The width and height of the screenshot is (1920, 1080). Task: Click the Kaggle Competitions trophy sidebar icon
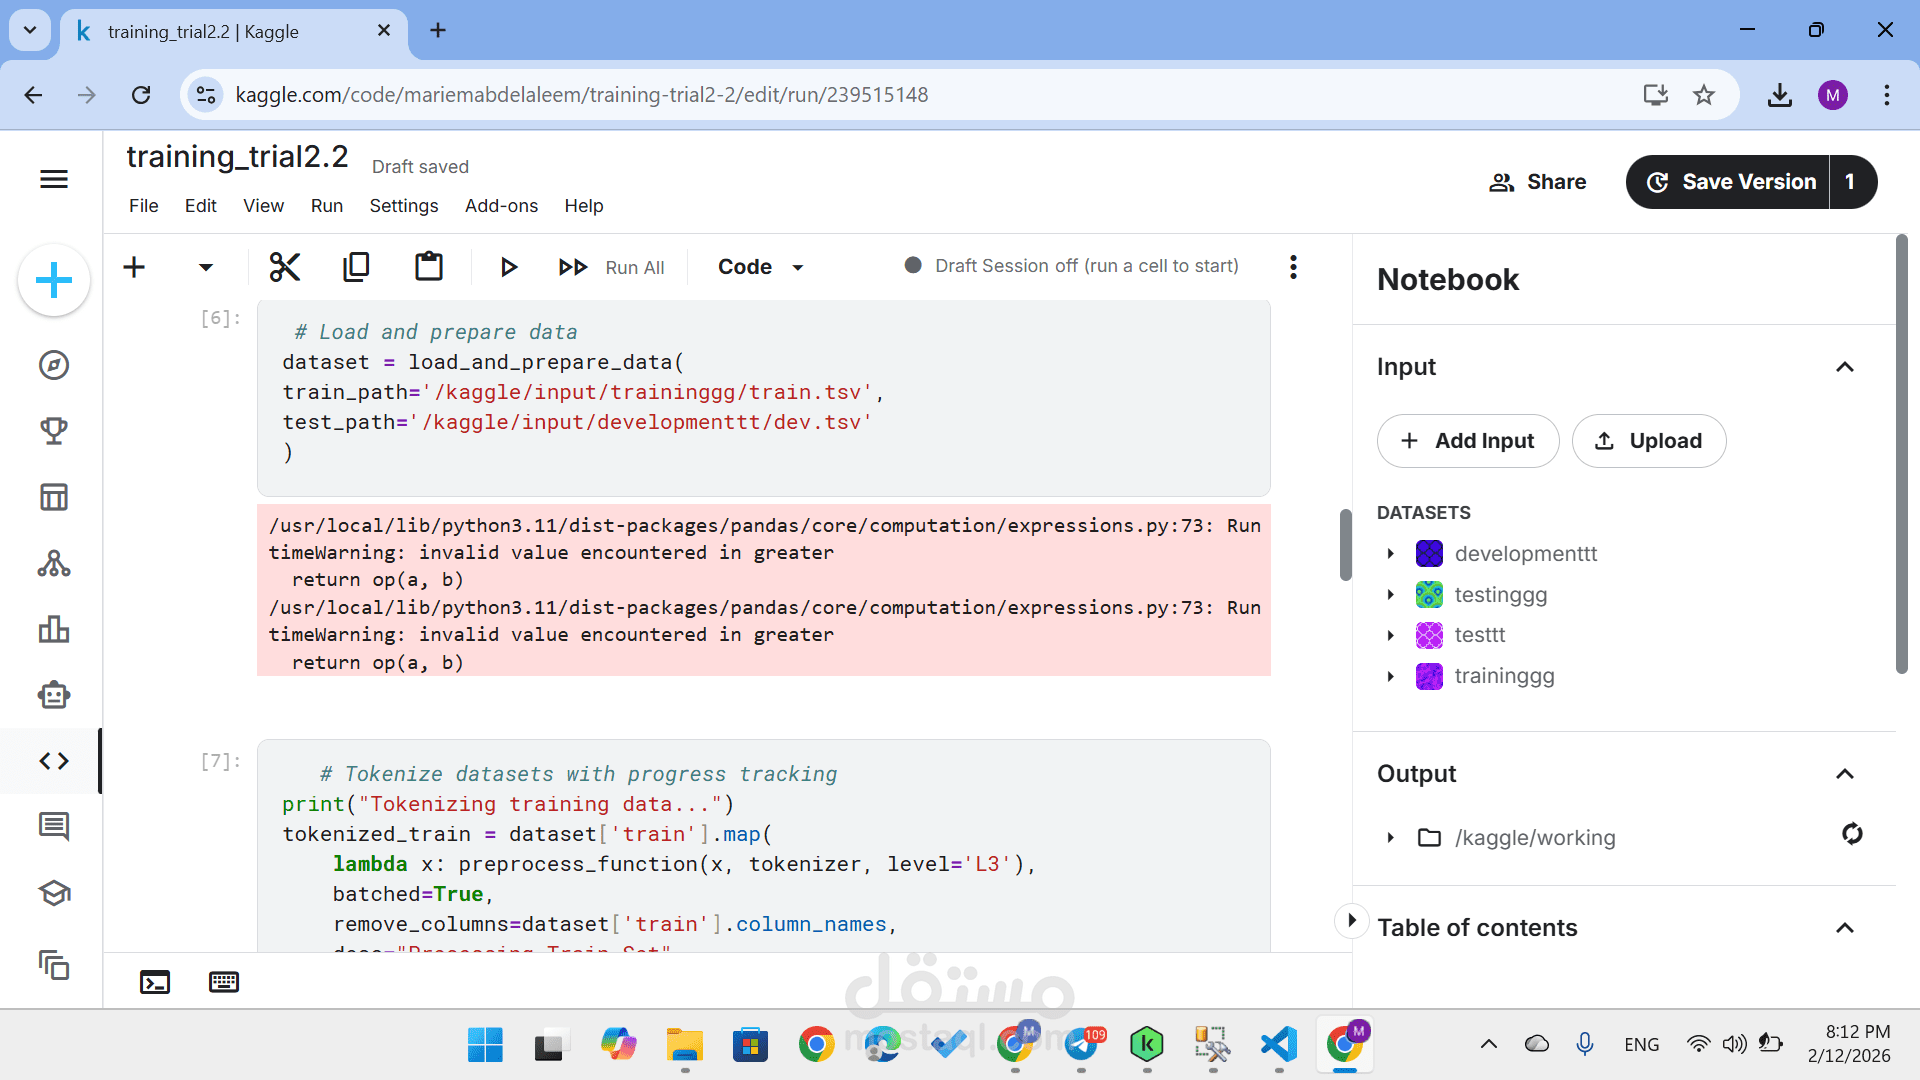54,431
